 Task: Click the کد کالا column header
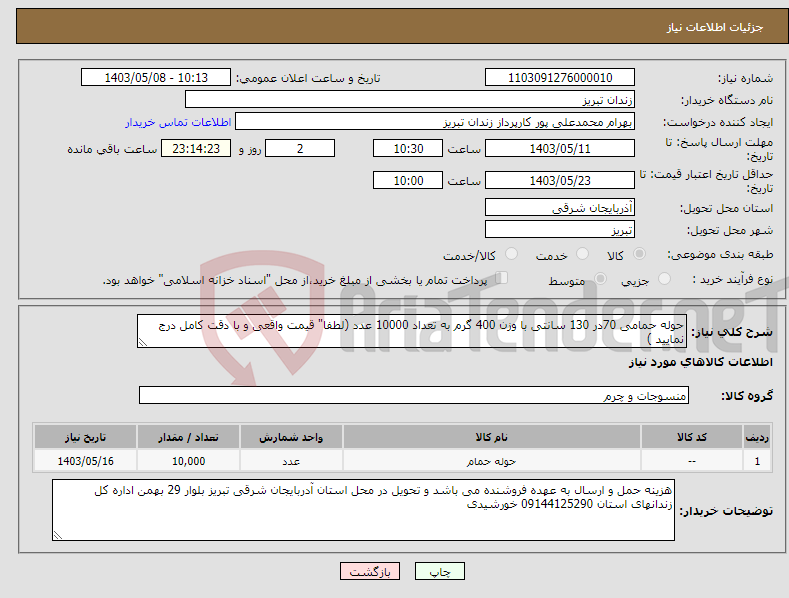[x=692, y=437]
